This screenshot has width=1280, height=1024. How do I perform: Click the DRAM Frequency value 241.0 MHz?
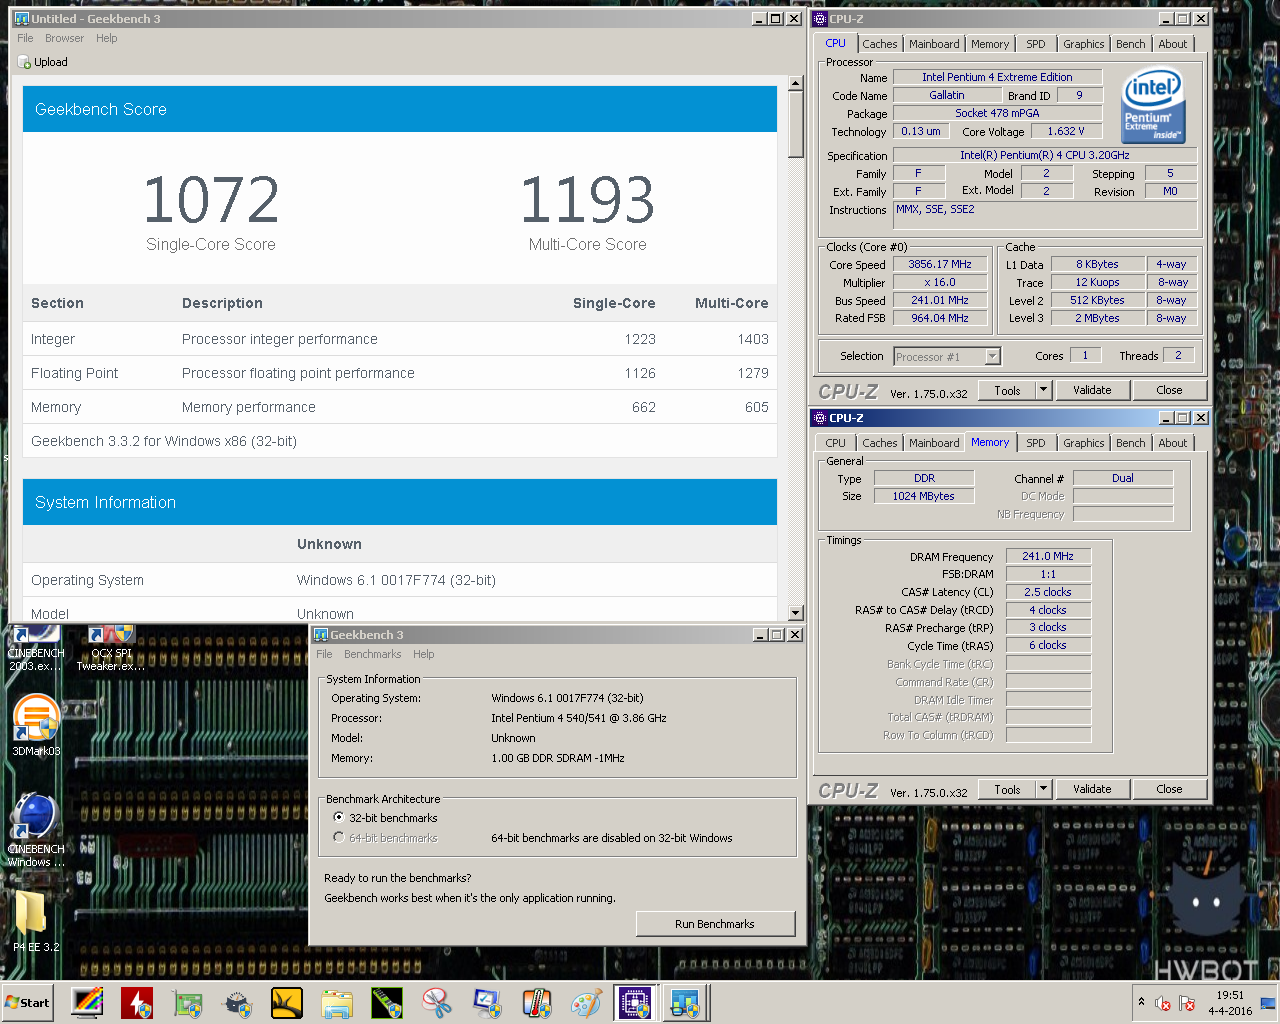[1048, 556]
